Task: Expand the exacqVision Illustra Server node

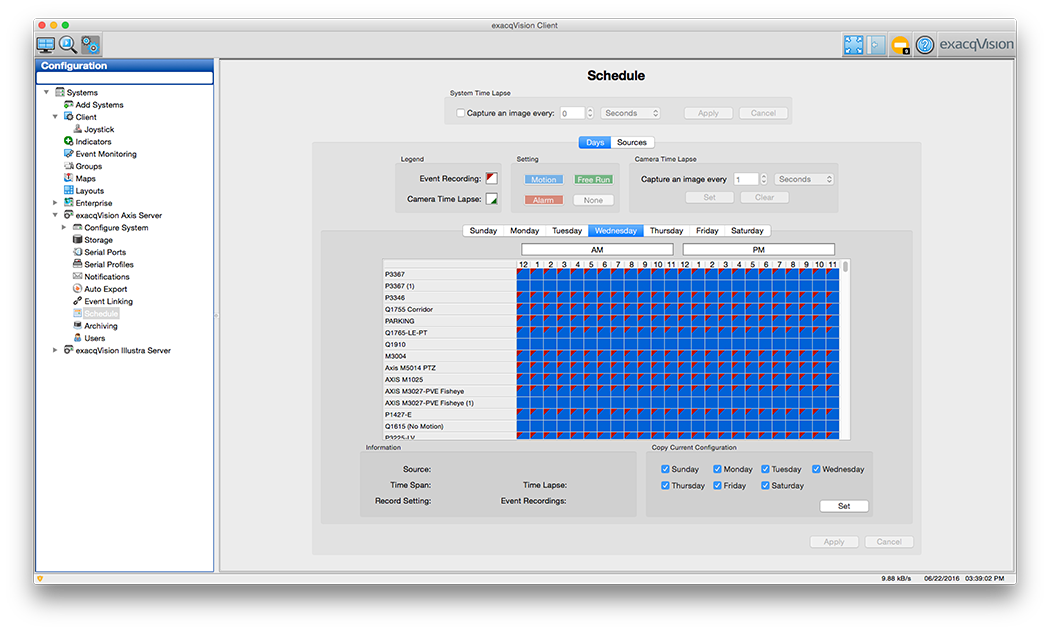Action: click(56, 351)
